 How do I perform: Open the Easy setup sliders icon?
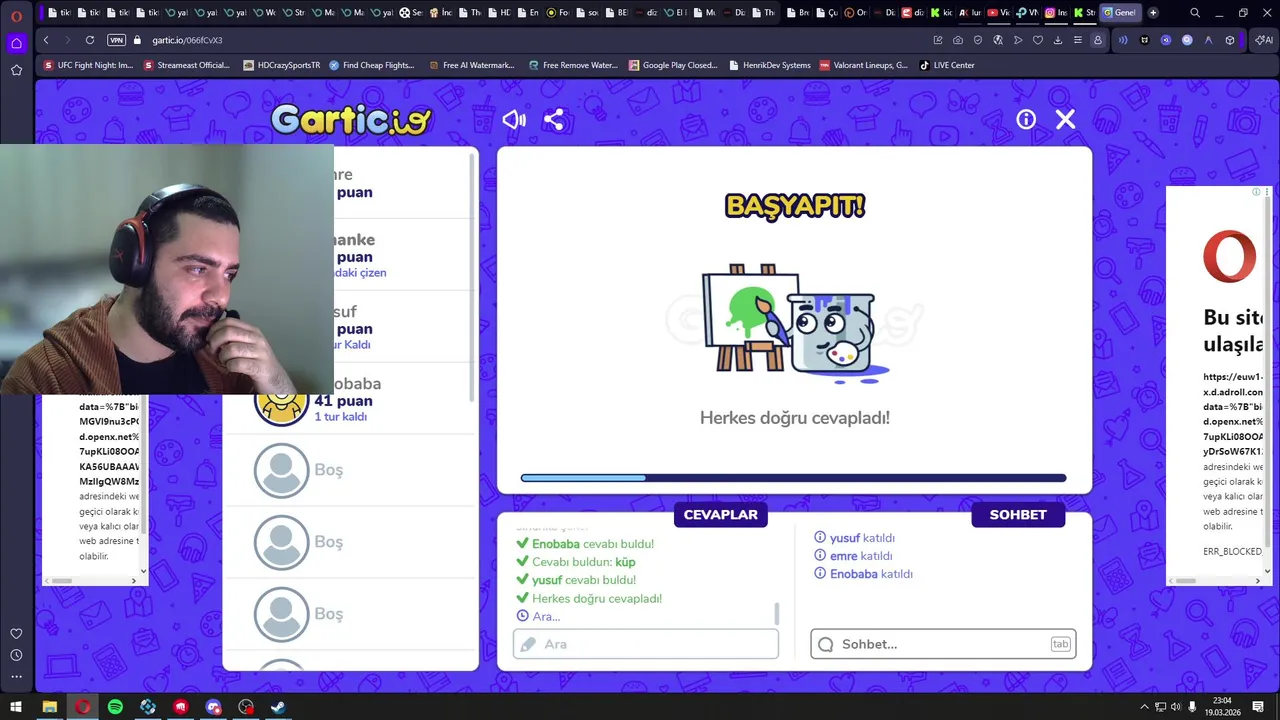[x=1078, y=40]
